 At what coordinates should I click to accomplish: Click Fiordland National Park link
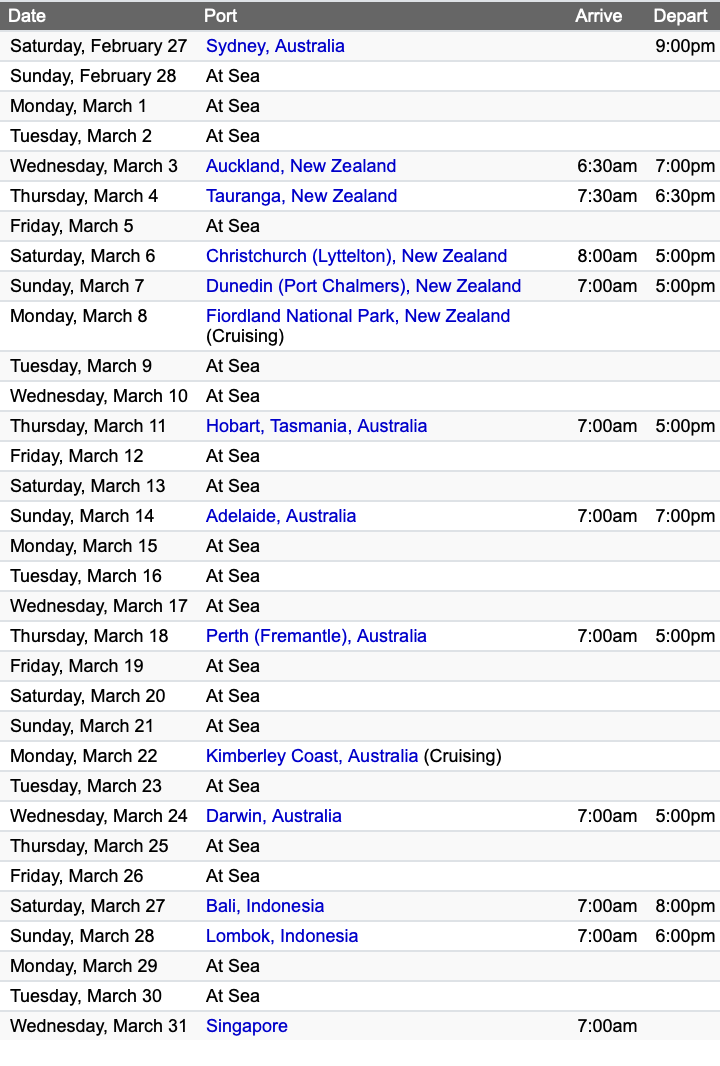(358, 316)
